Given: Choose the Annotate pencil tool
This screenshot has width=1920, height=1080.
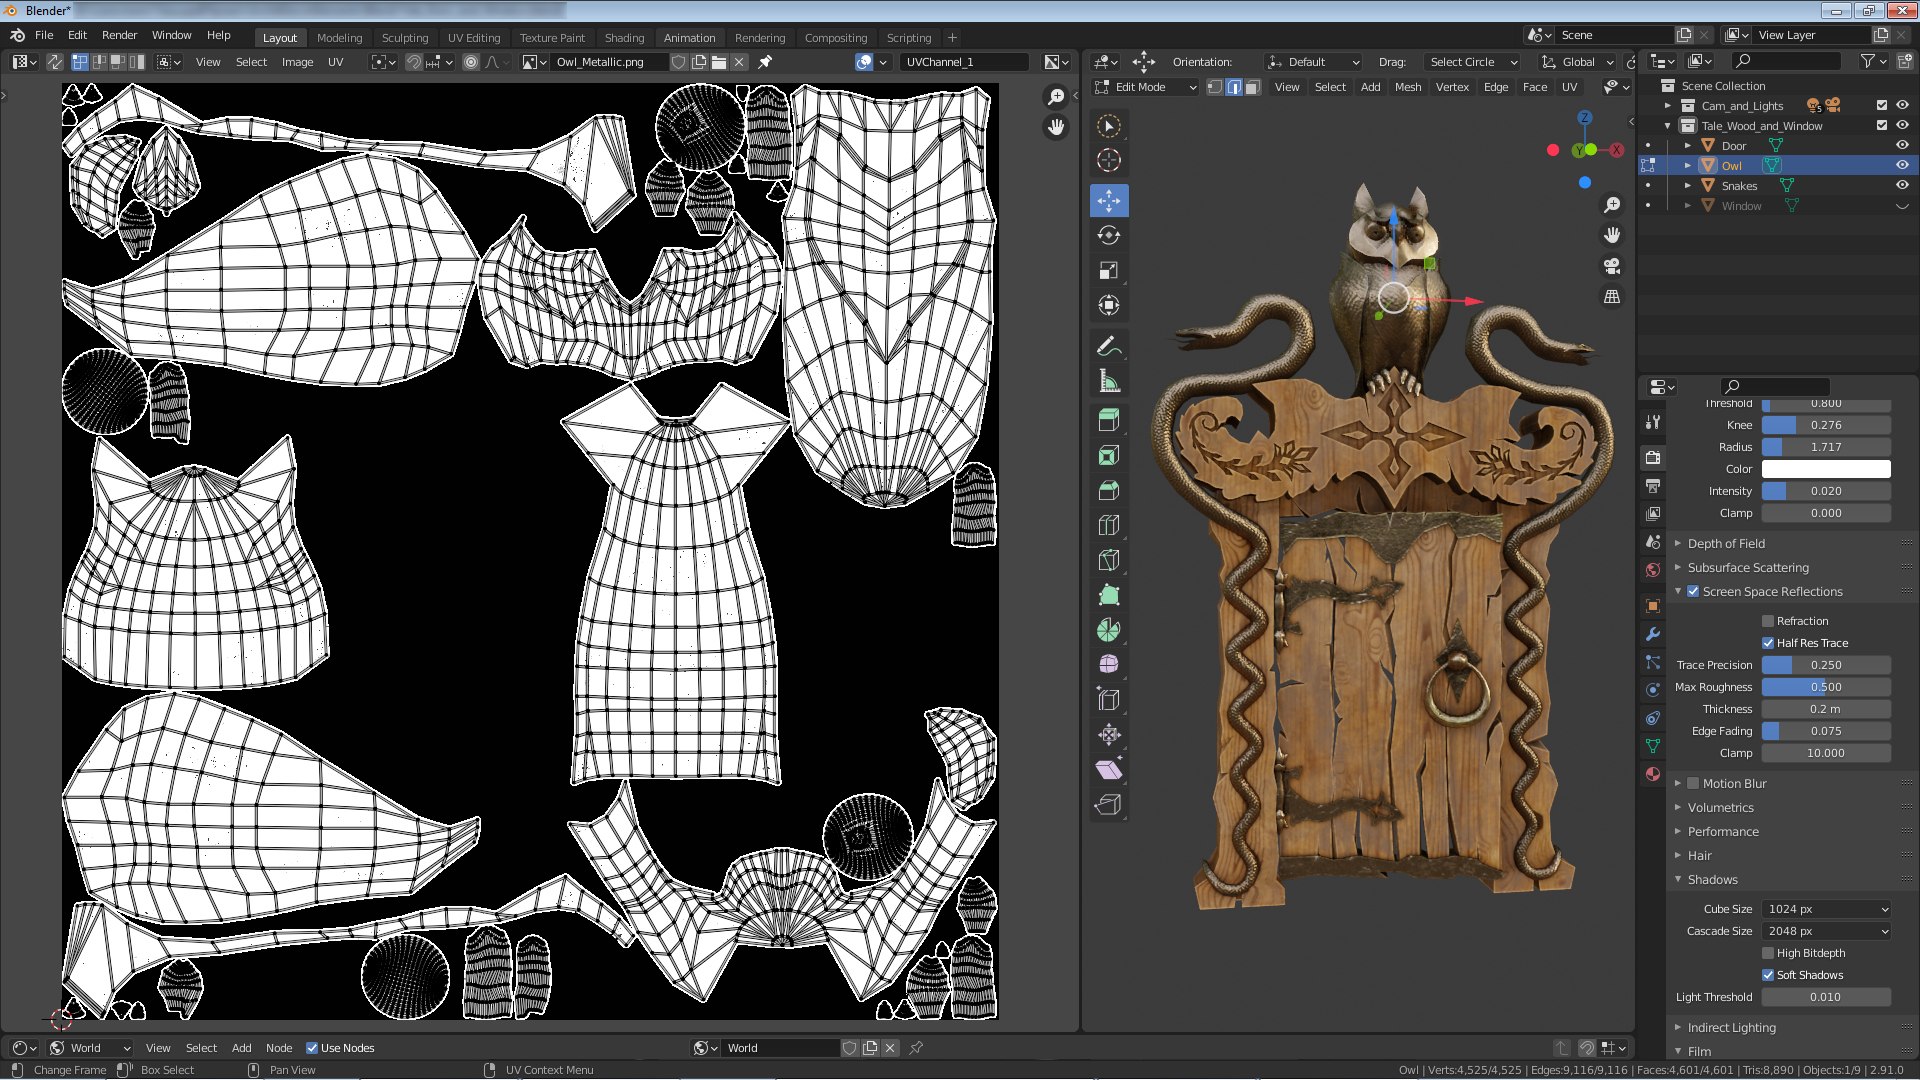Looking at the screenshot, I should tap(1108, 347).
